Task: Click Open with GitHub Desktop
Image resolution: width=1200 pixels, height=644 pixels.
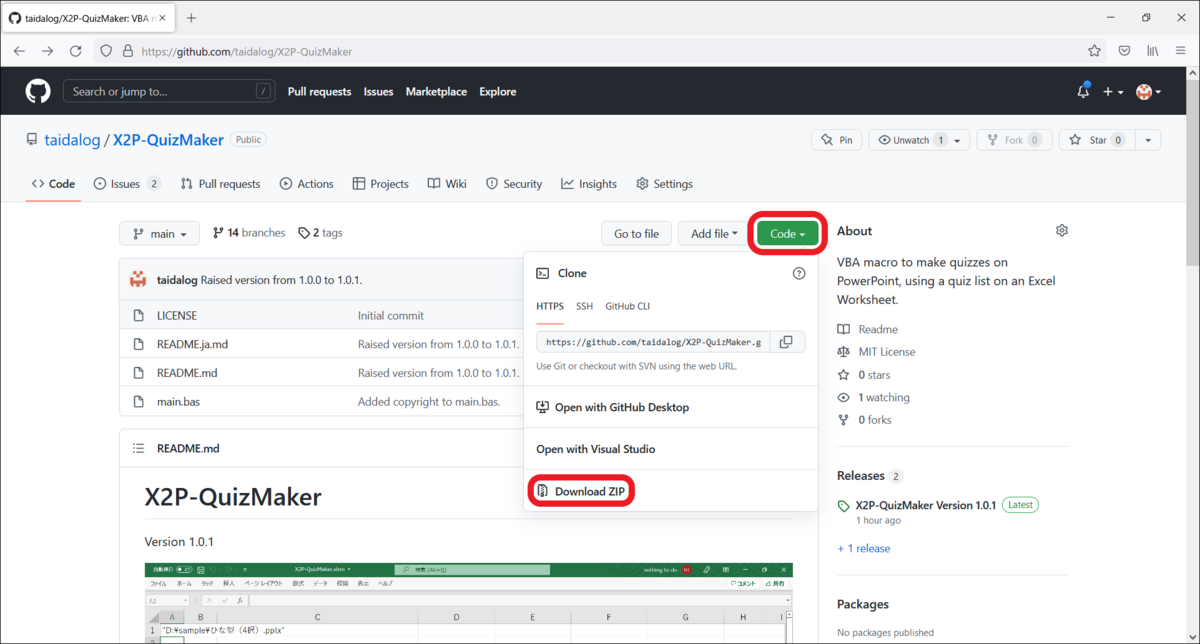Action: pos(612,407)
